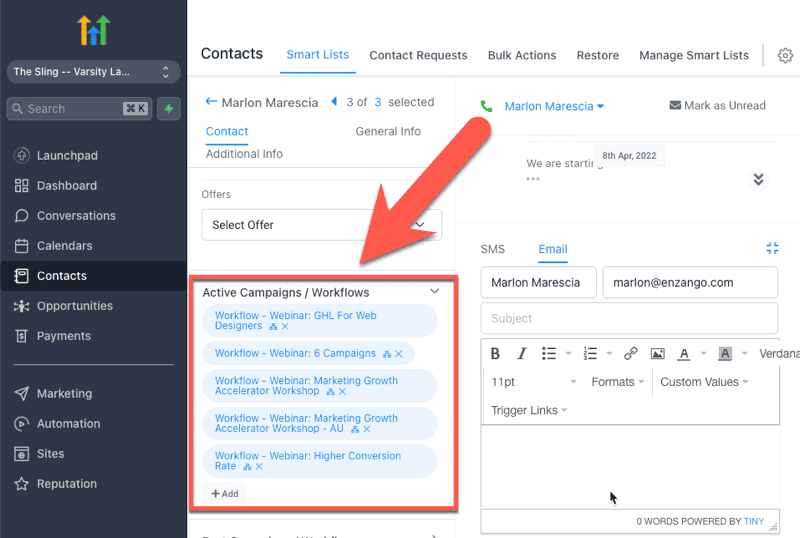Open the Bulk Actions tab
The width and height of the screenshot is (800, 538).
(521, 55)
